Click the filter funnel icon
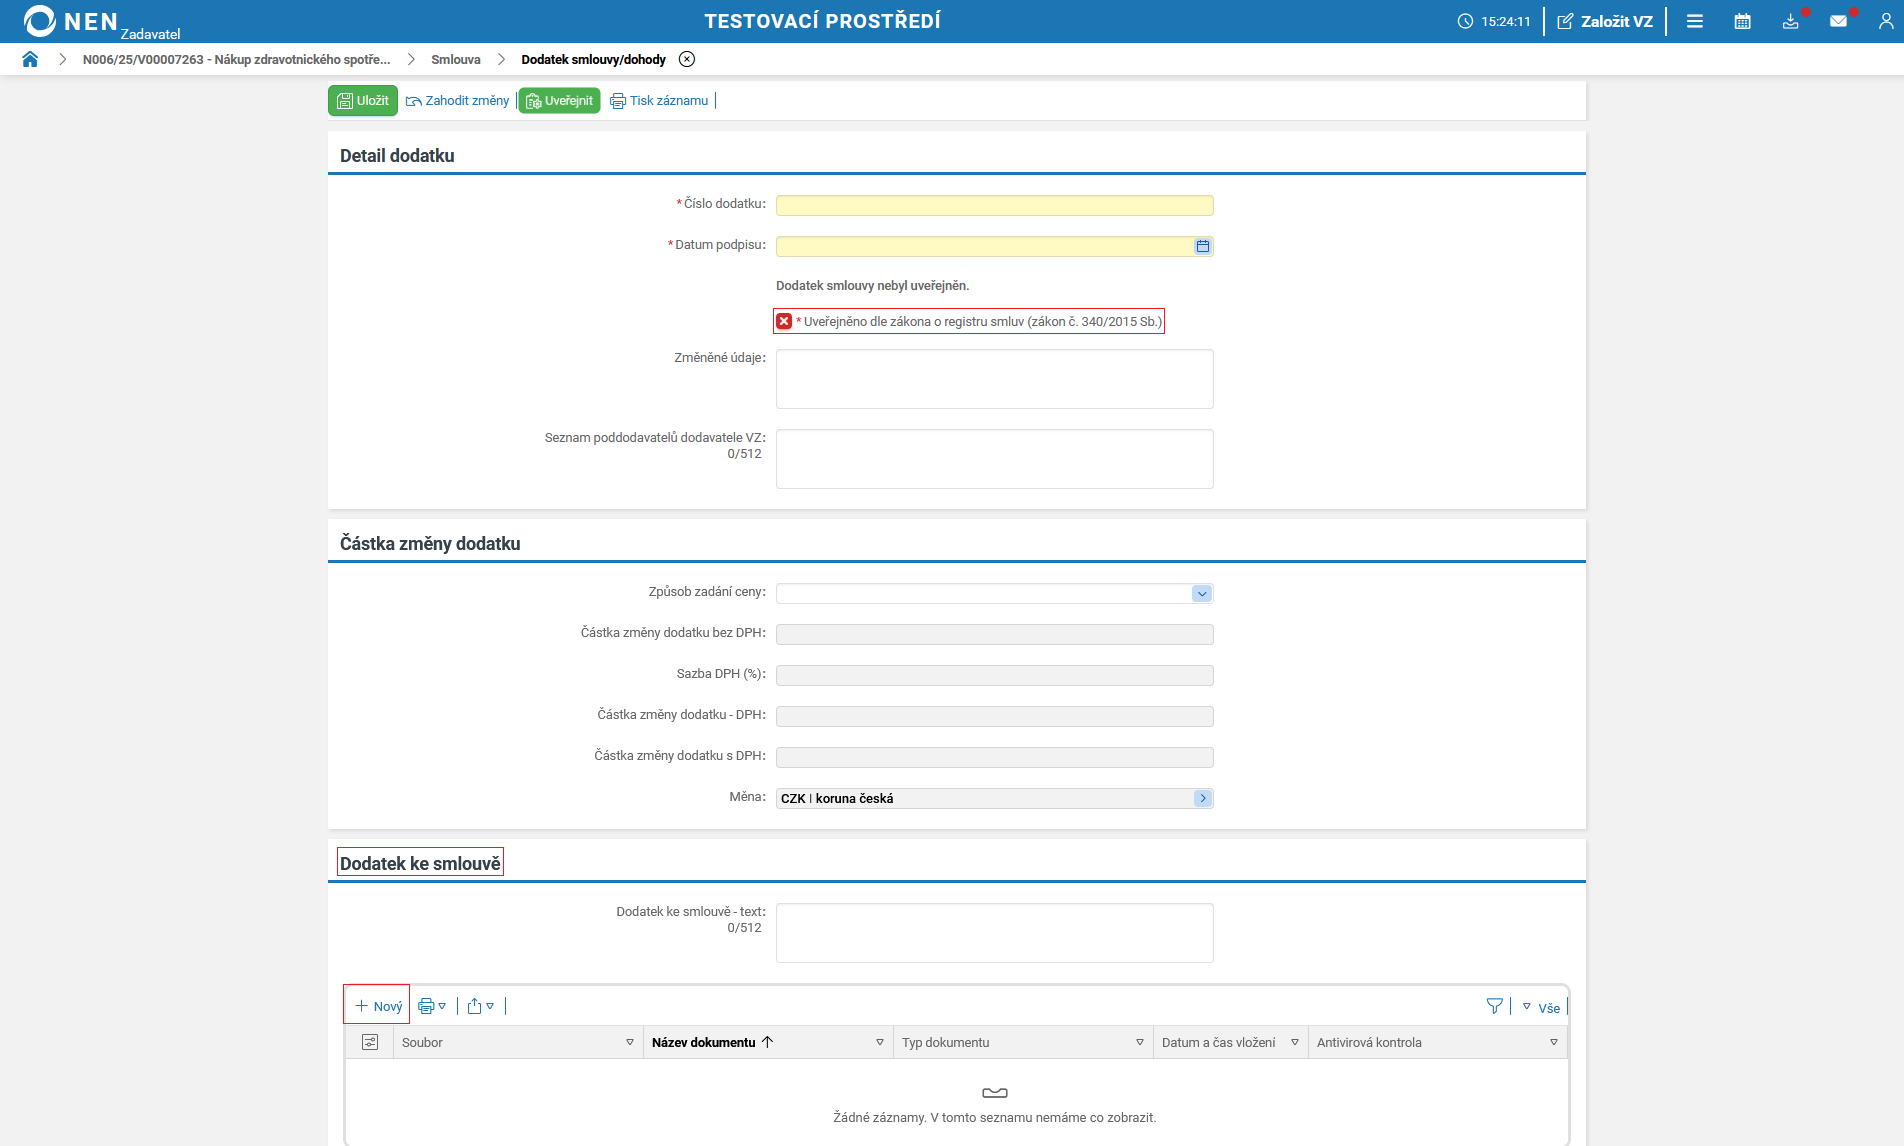This screenshot has width=1904, height=1146. [1495, 1006]
